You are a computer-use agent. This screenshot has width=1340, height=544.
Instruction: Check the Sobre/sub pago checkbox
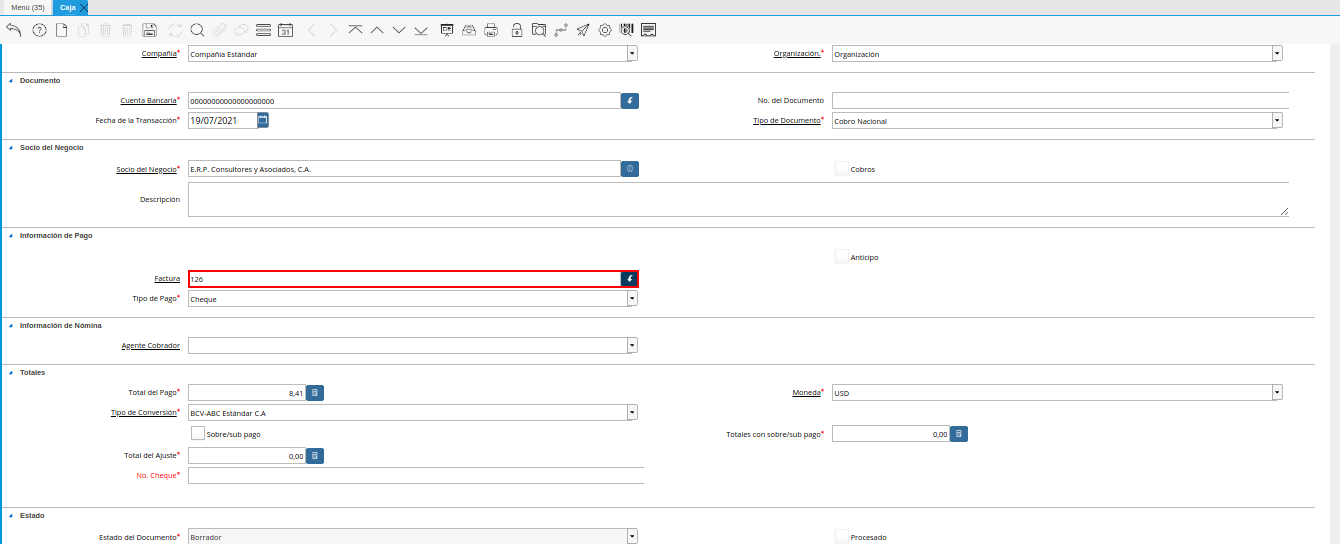tap(197, 434)
